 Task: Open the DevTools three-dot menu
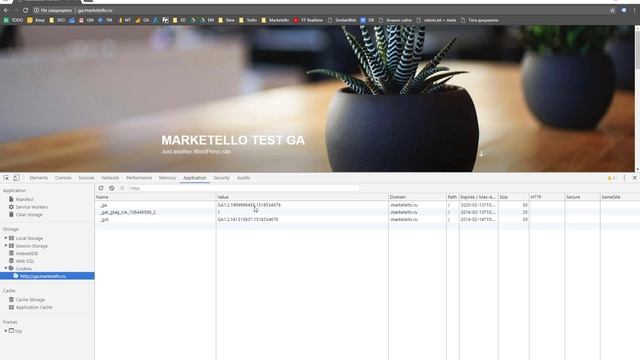click(624, 178)
